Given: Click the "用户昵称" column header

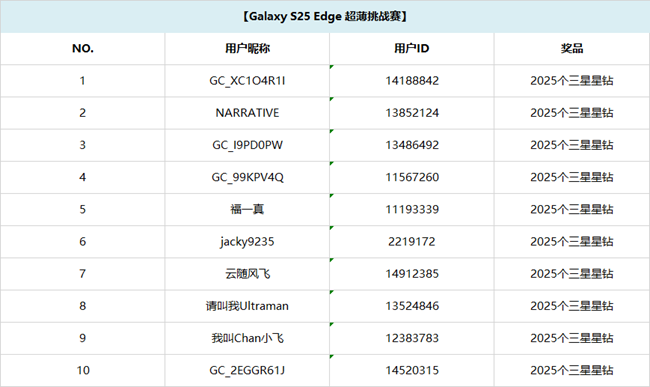Looking at the screenshot, I should point(247,48).
